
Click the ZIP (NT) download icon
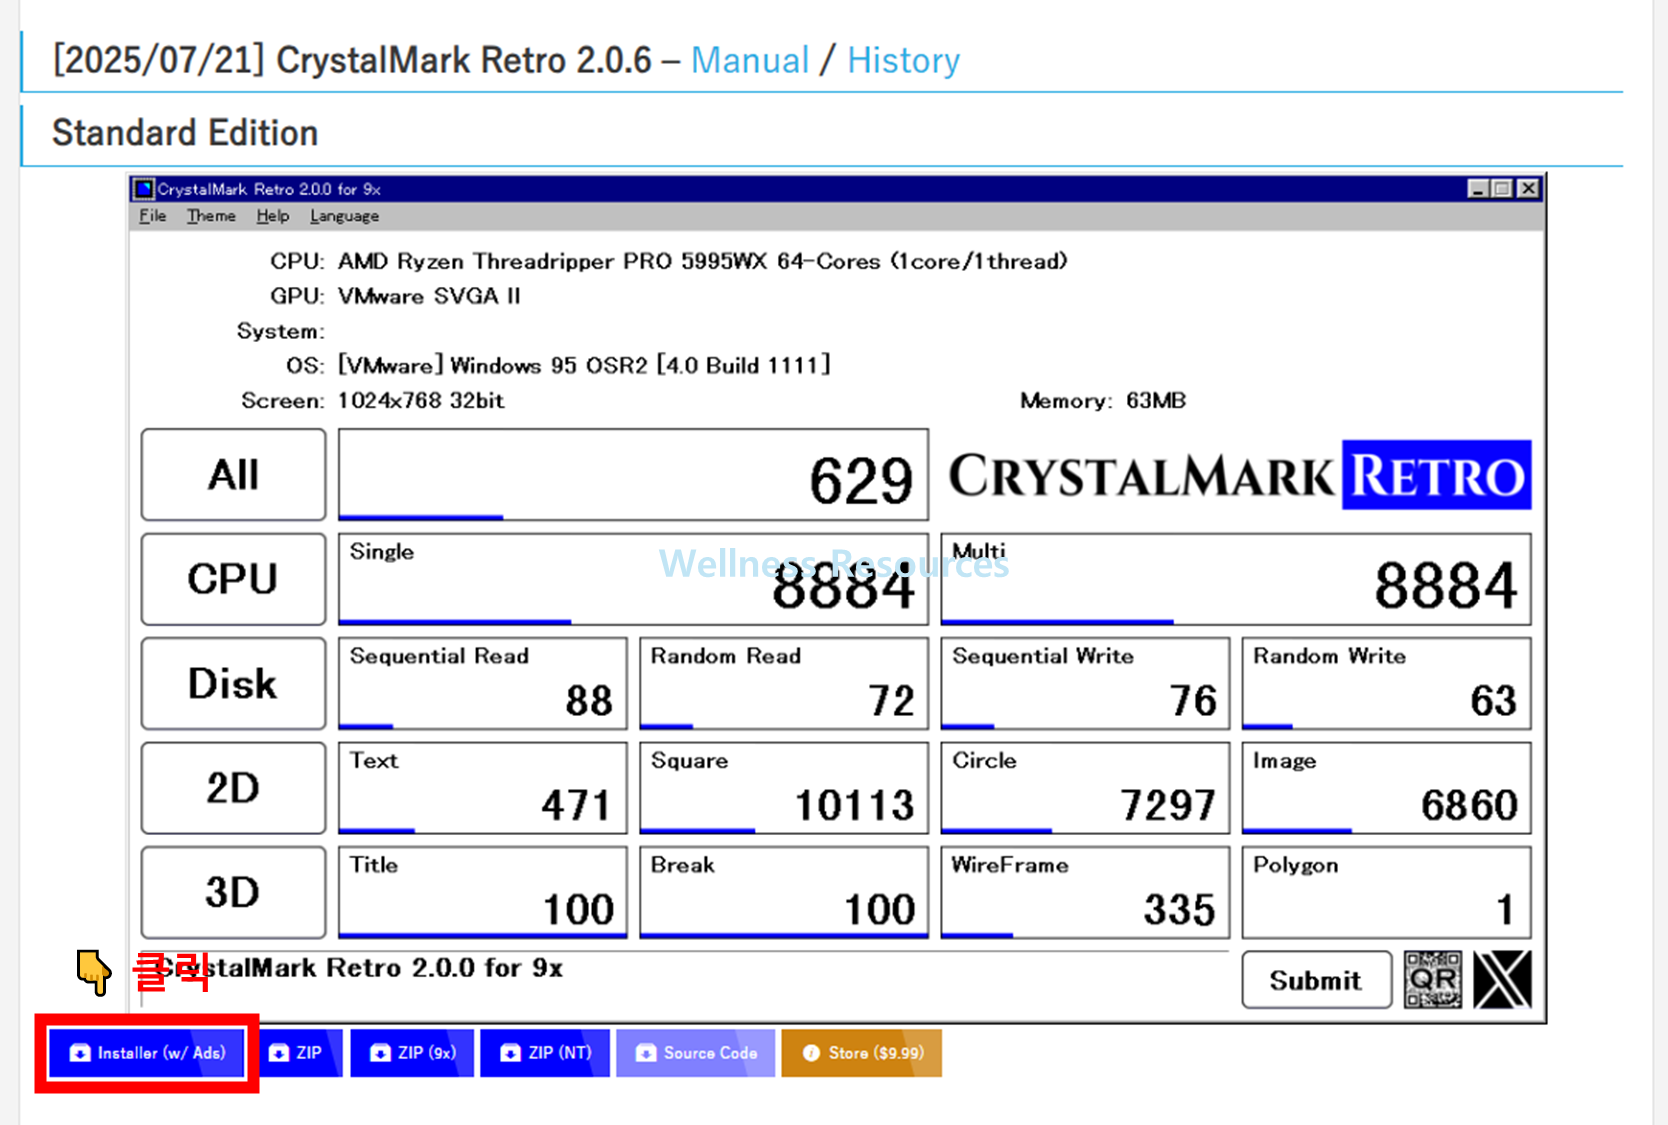[510, 1053]
